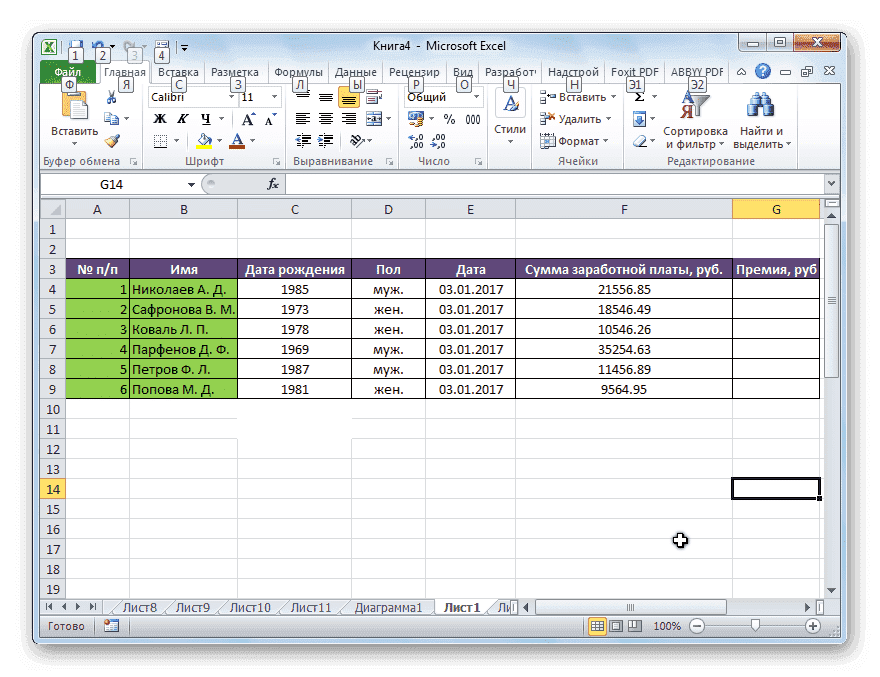Toggle italic formatting with the К button

[x=183, y=118]
